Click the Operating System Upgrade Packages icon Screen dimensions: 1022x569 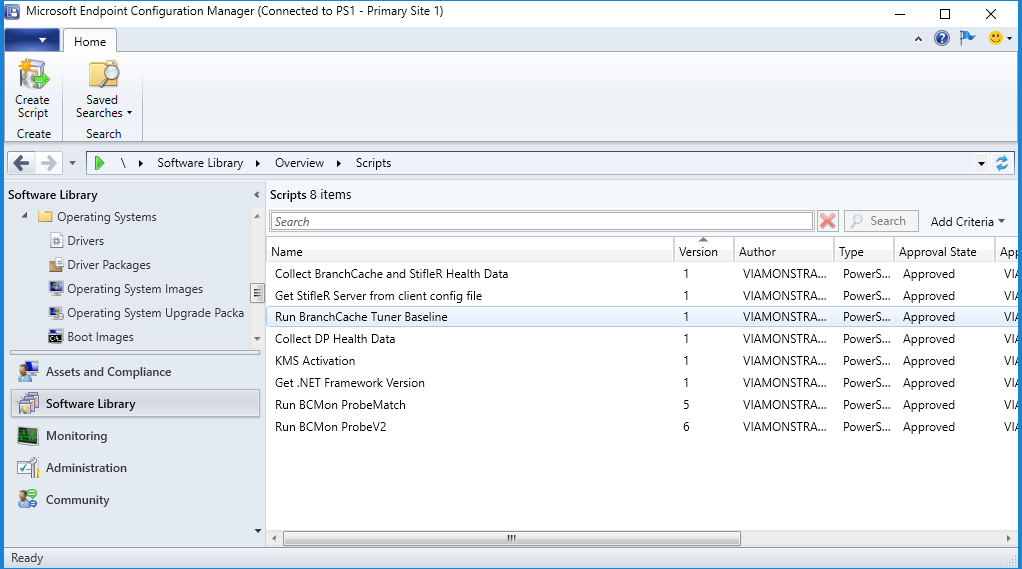[57, 313]
